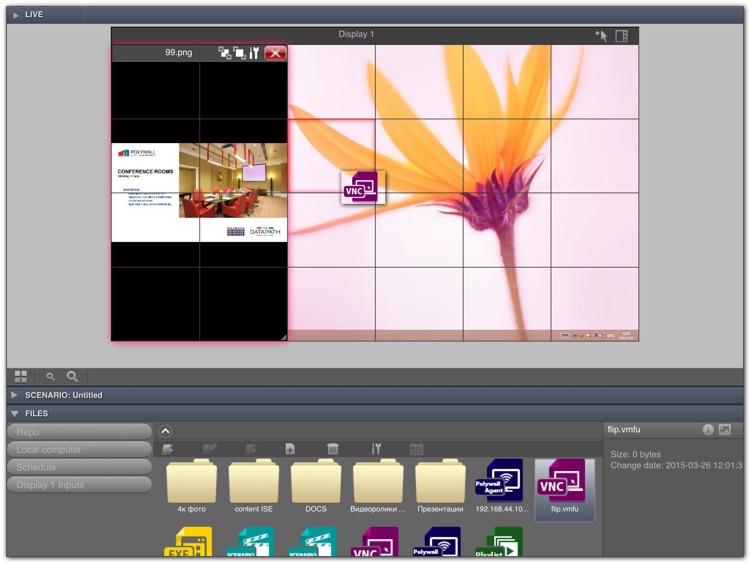The image size is (750, 563).
Task: Collapse the FILES section triangle
Action: [14, 413]
